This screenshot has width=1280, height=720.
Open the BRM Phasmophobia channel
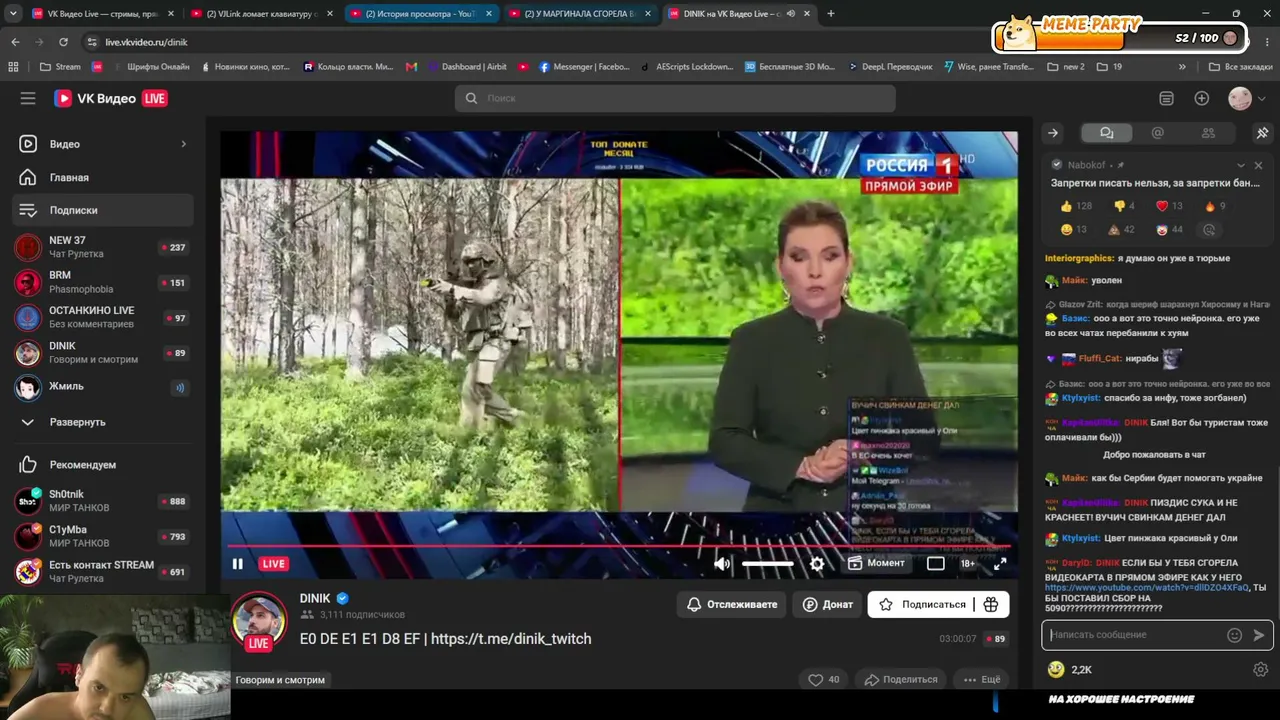pyautogui.click(x=103, y=282)
